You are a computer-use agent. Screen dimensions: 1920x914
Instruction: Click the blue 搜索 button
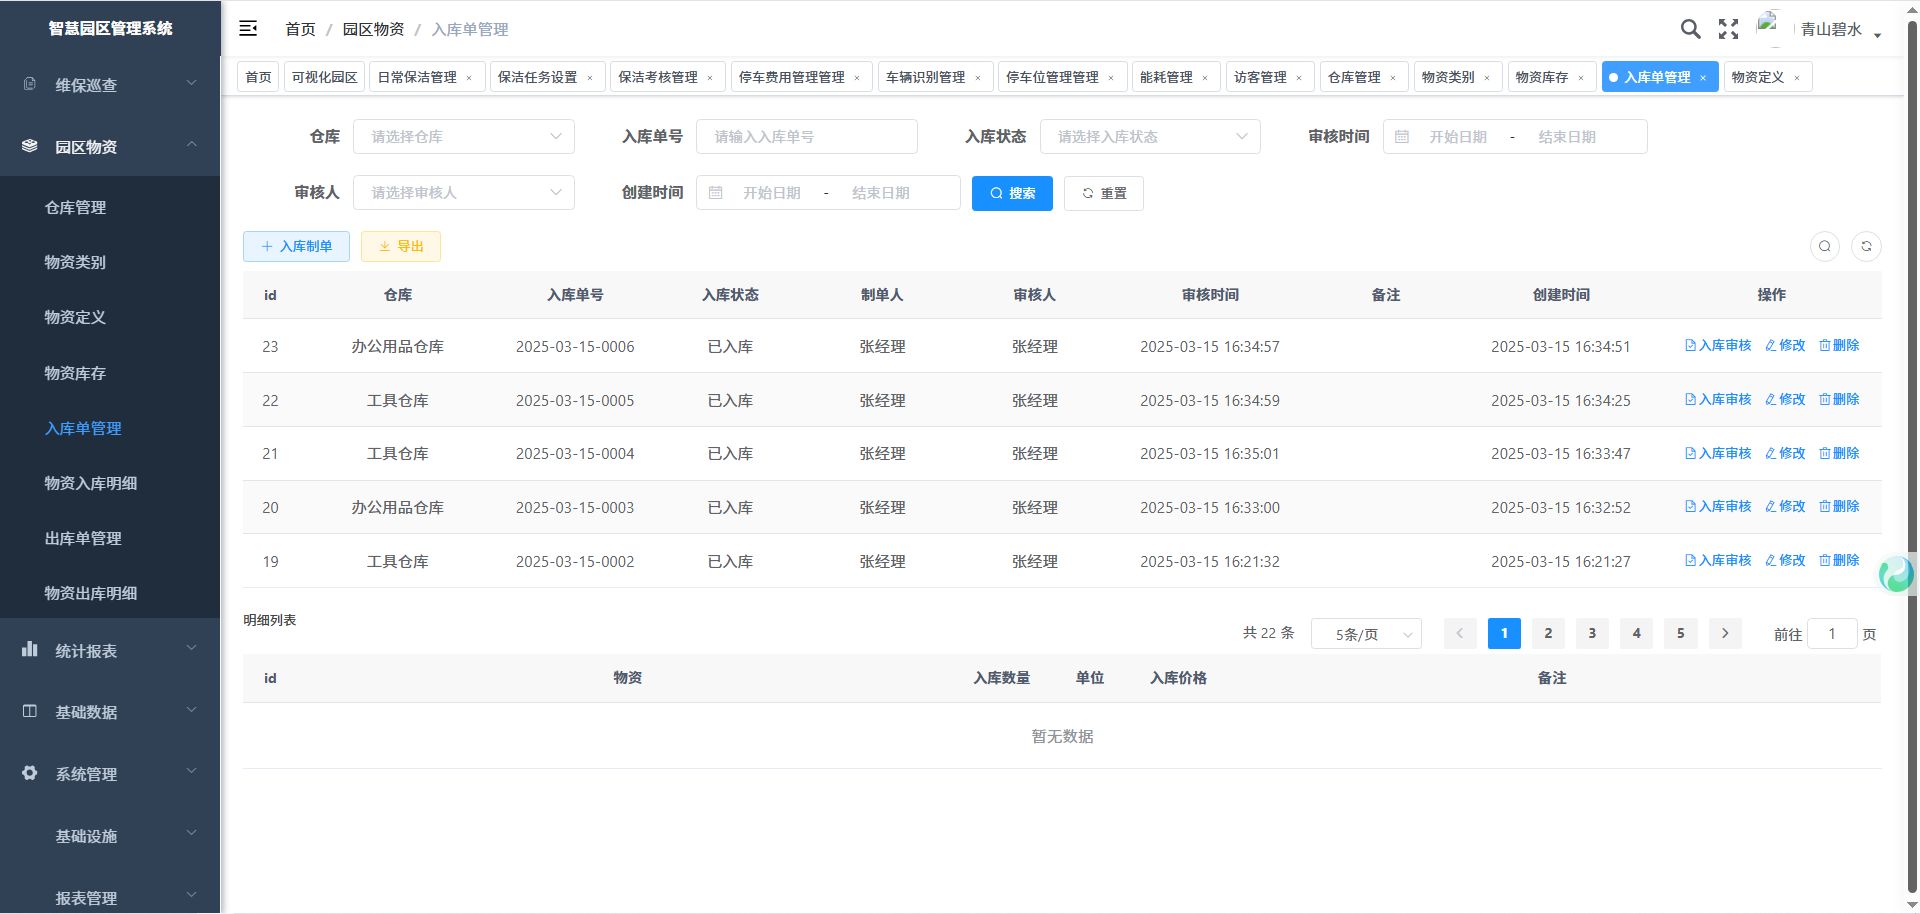coord(1012,193)
